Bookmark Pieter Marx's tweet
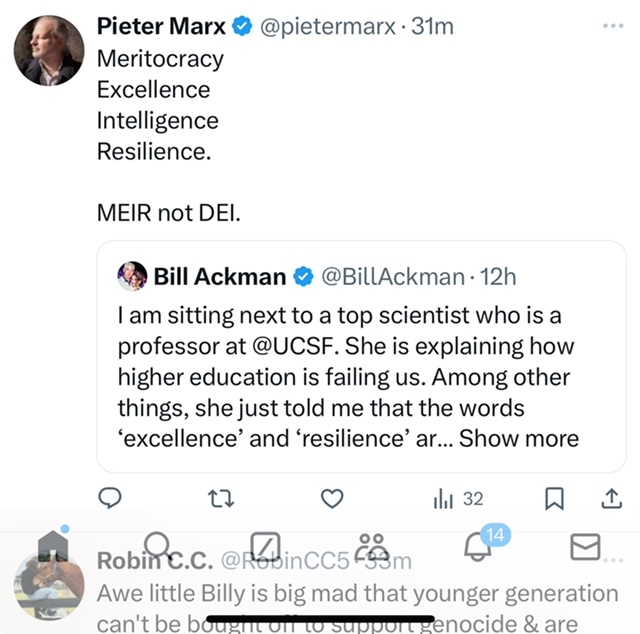Screen dimensions: 640x634 click(x=556, y=498)
